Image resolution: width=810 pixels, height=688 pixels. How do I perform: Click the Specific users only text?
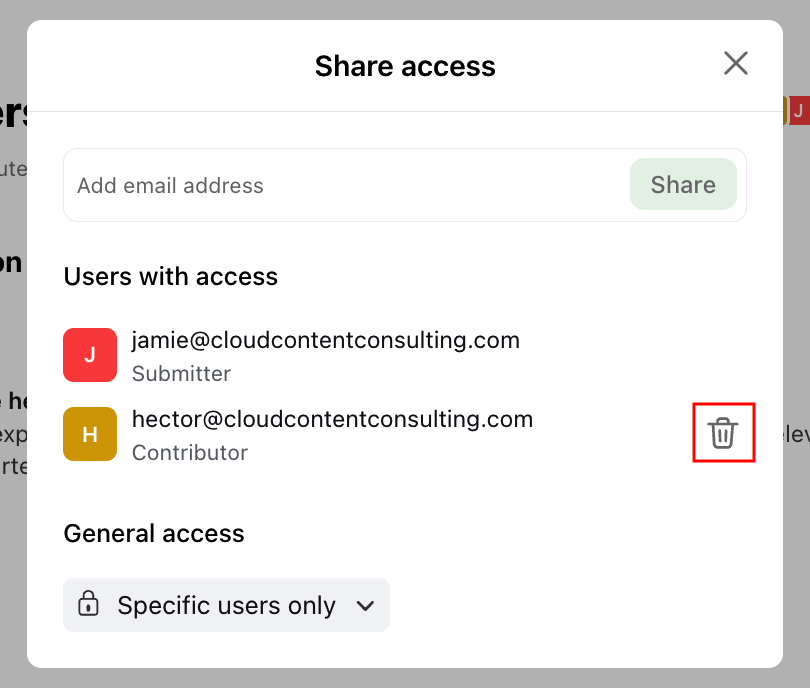(226, 605)
